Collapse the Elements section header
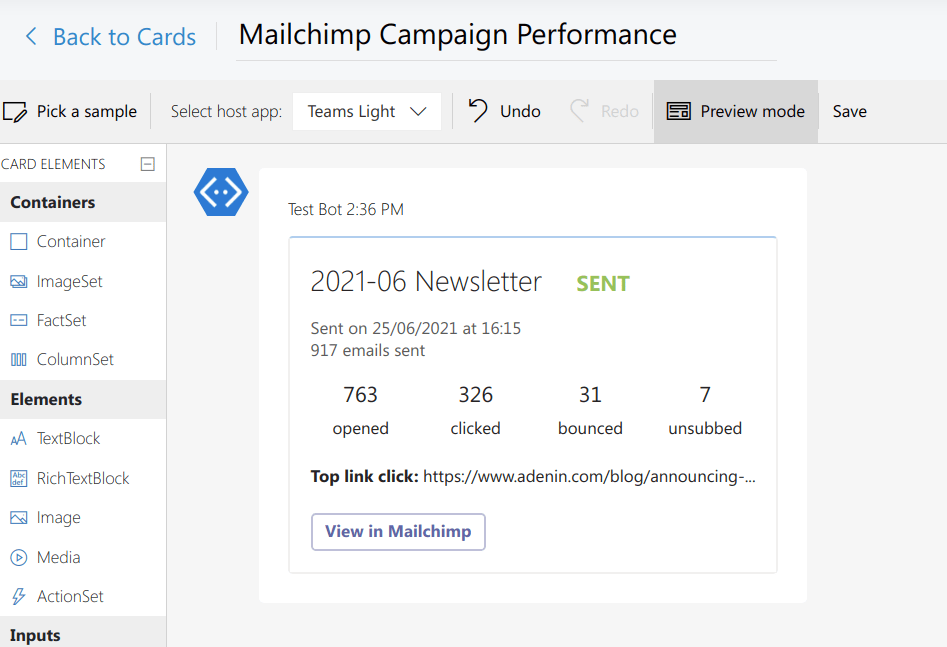This screenshot has height=647, width=947. pyautogui.click(x=83, y=399)
